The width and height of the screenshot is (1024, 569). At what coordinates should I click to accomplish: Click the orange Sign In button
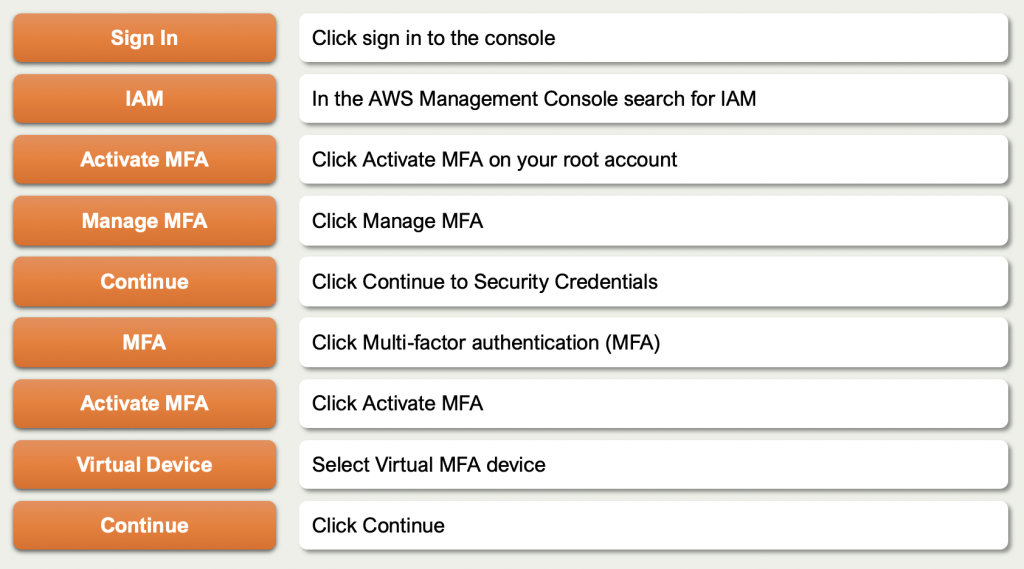pyautogui.click(x=144, y=38)
